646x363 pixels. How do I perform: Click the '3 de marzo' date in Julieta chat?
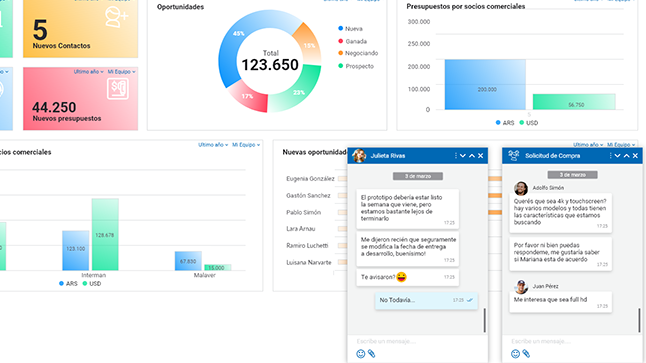pos(418,176)
